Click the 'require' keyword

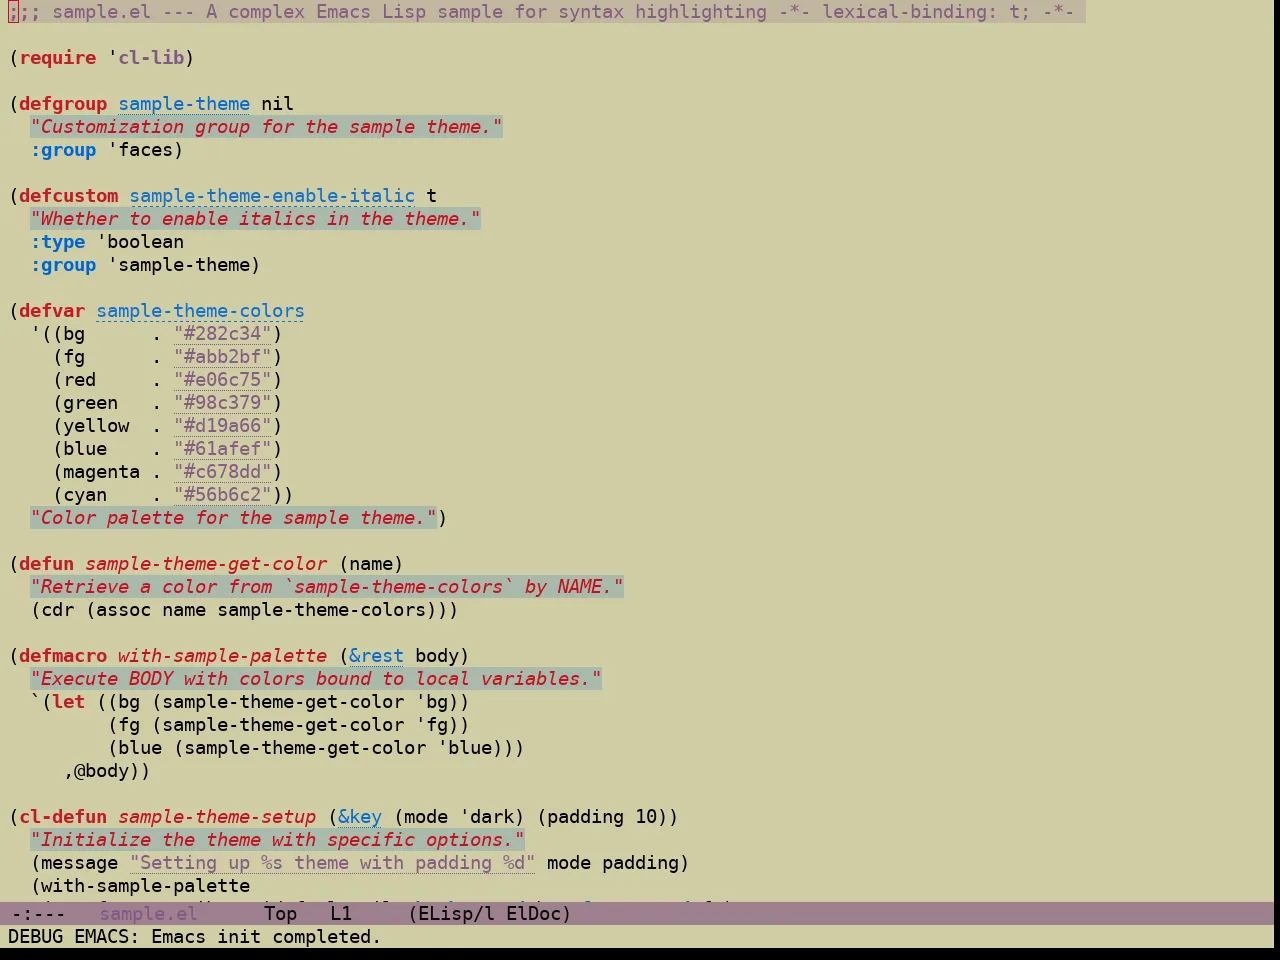[x=58, y=58]
